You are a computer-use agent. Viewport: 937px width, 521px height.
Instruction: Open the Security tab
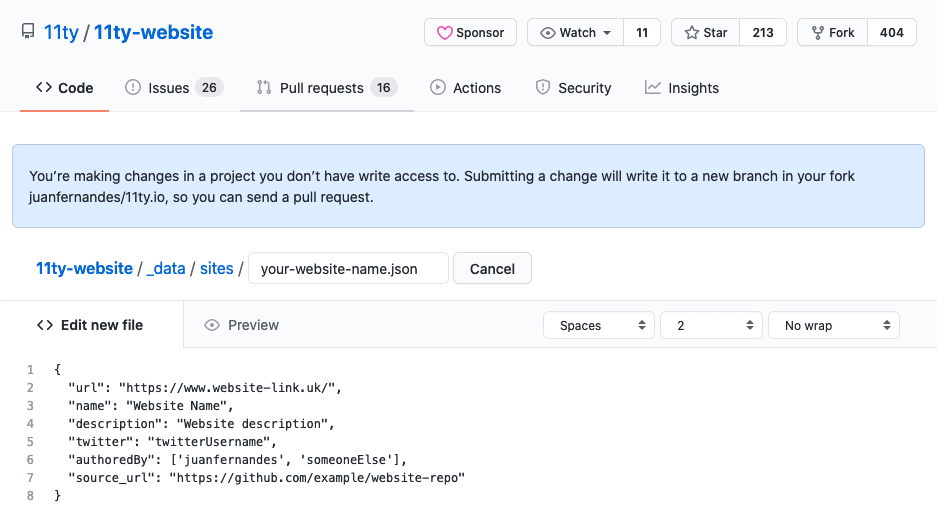pos(573,88)
